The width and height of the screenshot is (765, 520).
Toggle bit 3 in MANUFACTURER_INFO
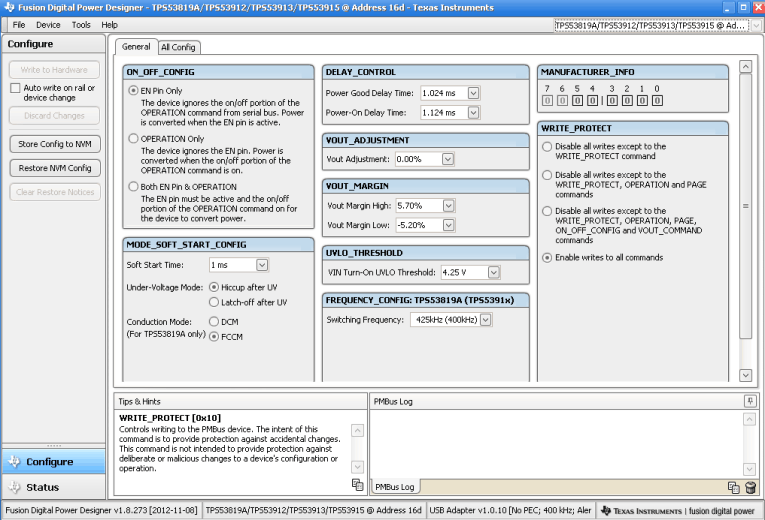click(614, 100)
